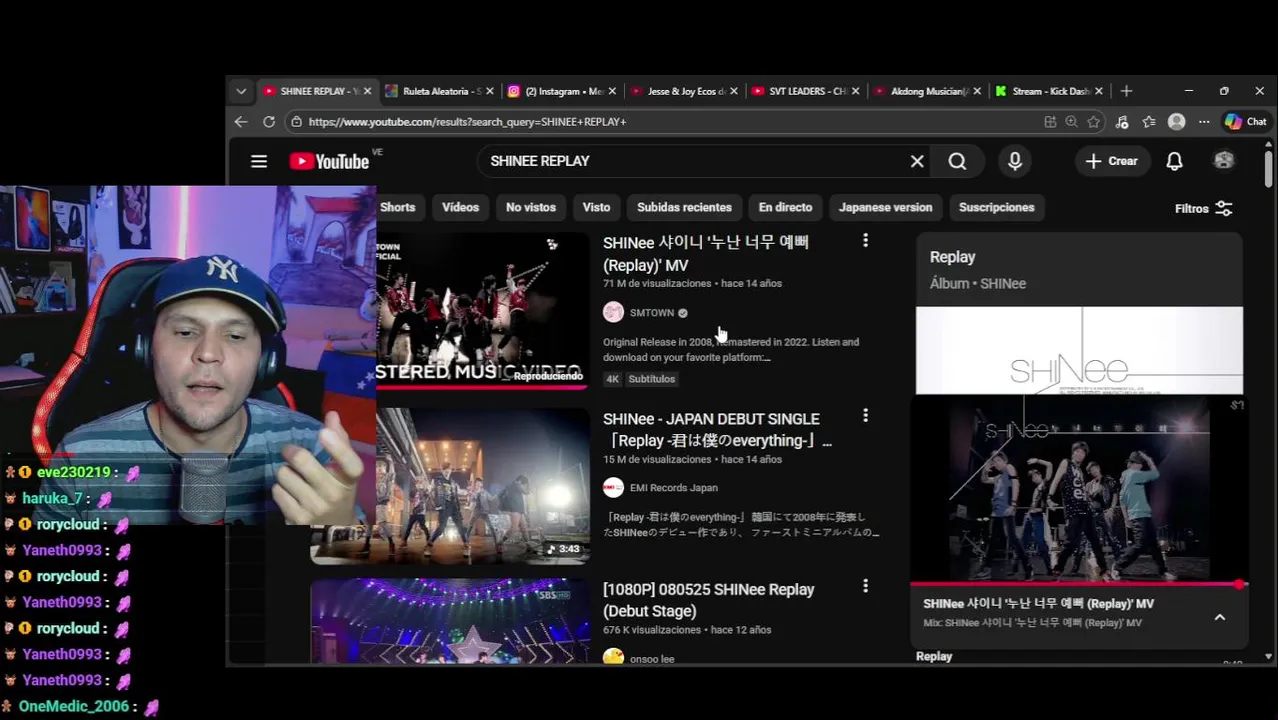Screen dimensions: 1278x720
Task: Close the SHINEE REPLAY browser tab
Action: 367,91
